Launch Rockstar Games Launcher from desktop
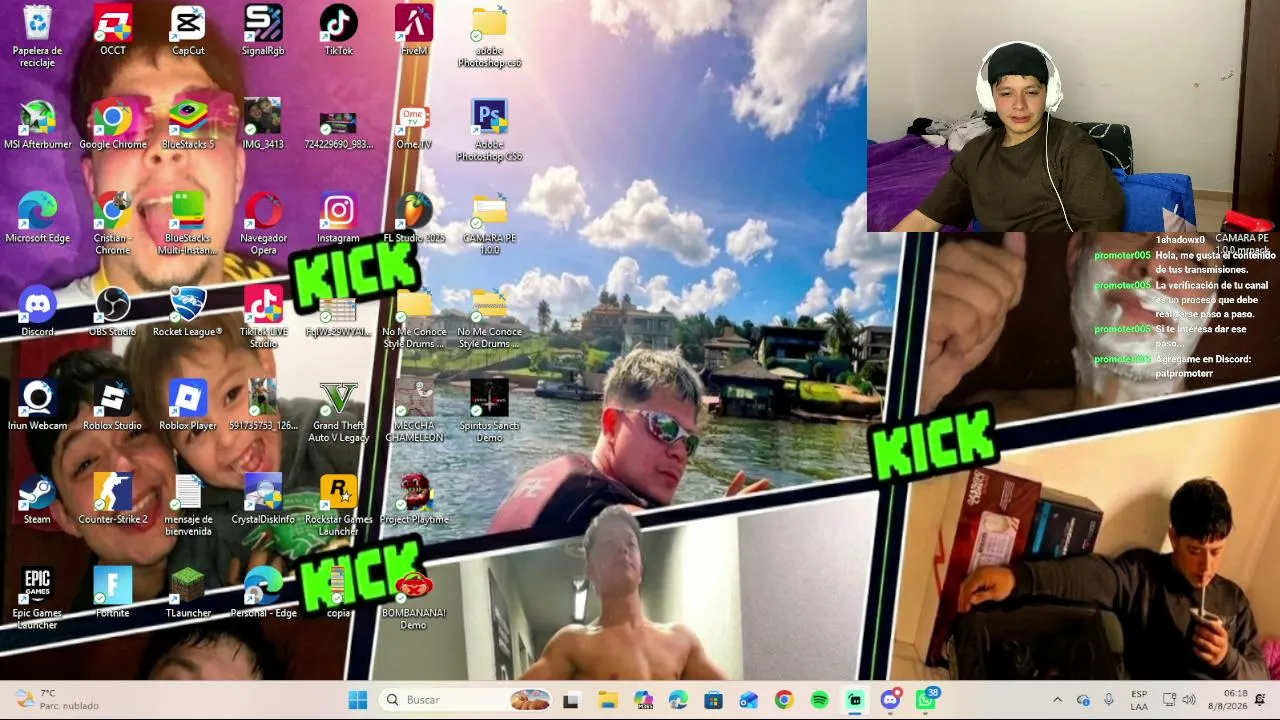The height and width of the screenshot is (720, 1280). 338,505
